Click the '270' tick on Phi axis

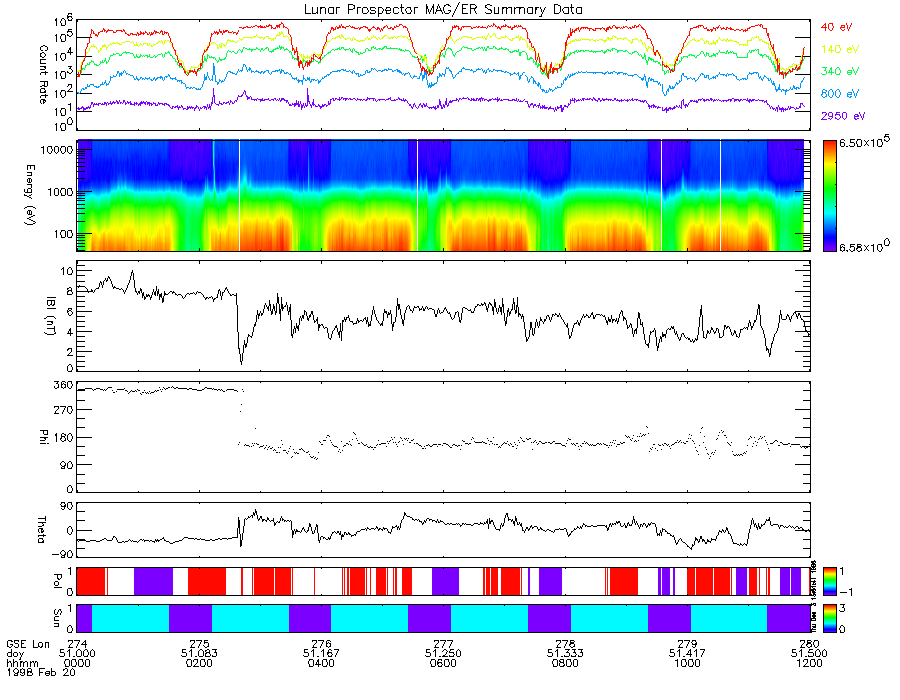coord(63,410)
